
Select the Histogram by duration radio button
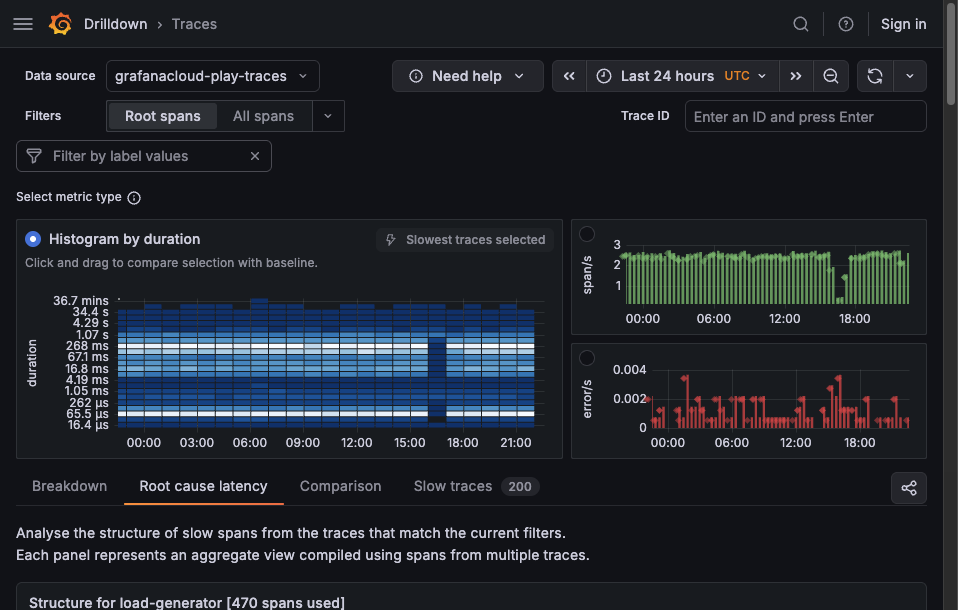pyautogui.click(x=32, y=239)
